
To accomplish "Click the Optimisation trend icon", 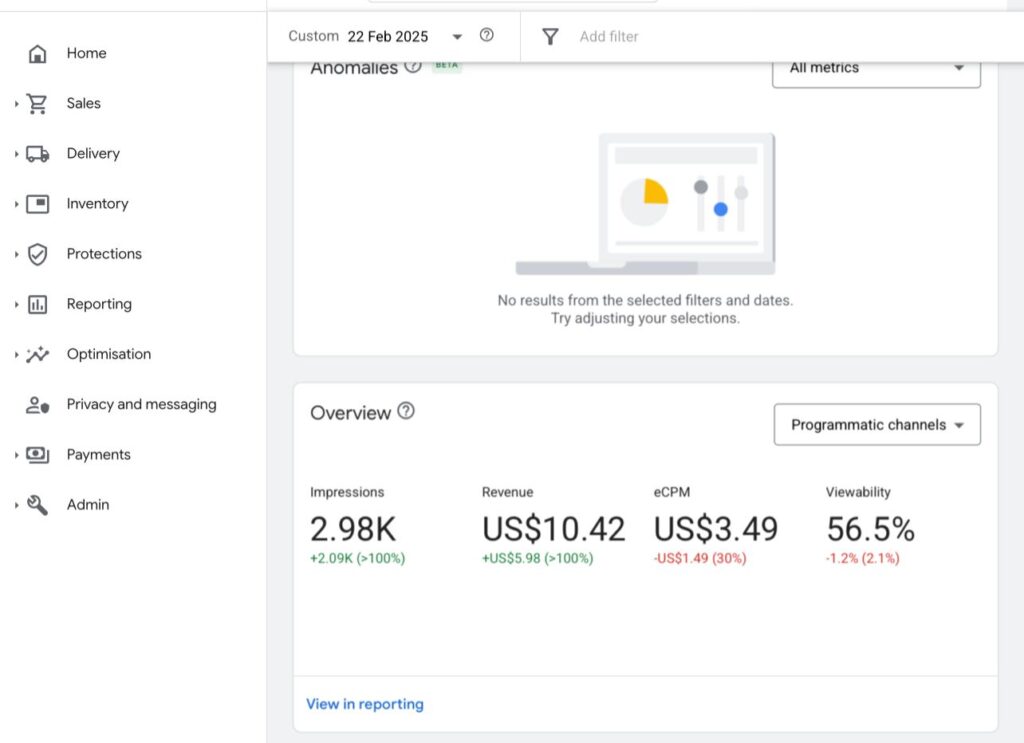I will pos(38,354).
